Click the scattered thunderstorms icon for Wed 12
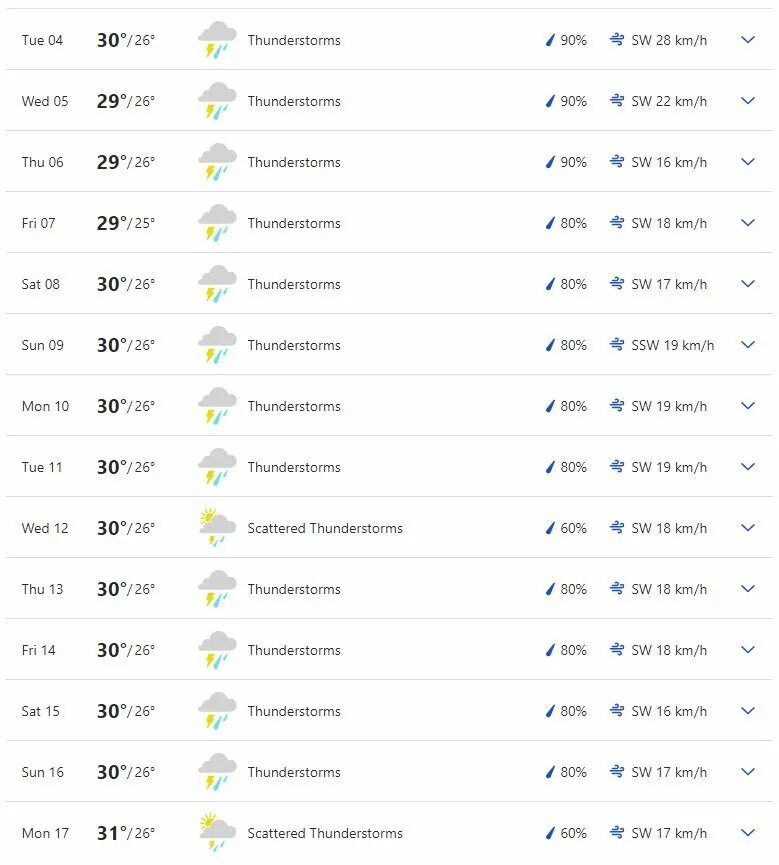 [x=217, y=527]
